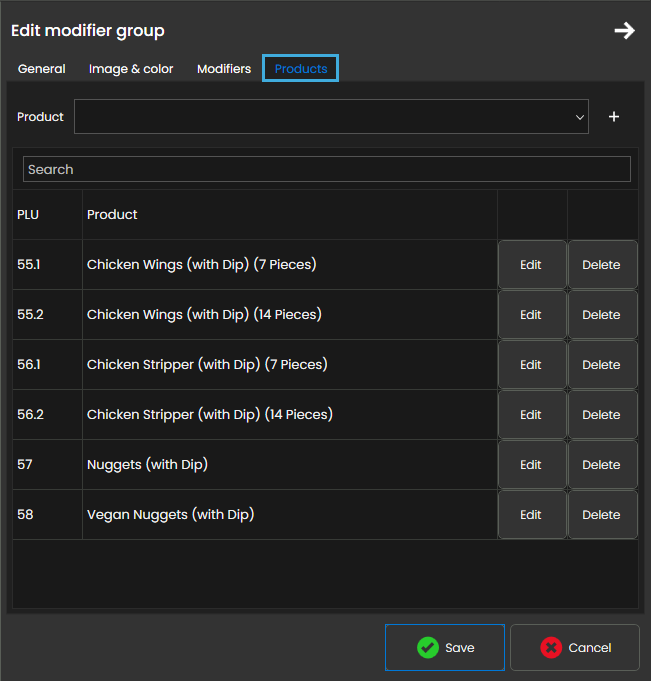This screenshot has width=651, height=681.
Task: Click the plus icon to add product
Action: click(614, 117)
